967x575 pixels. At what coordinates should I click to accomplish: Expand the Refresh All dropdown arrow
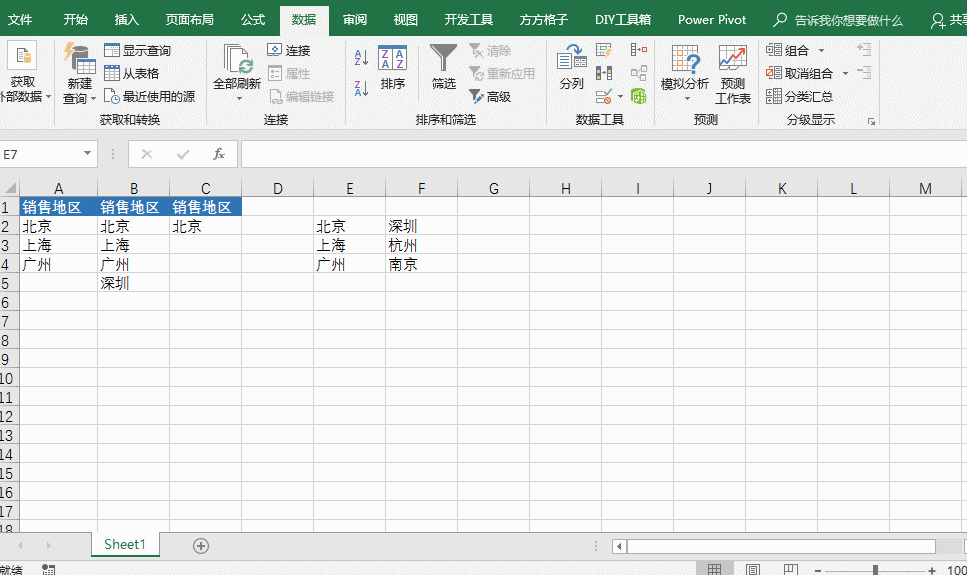pyautogui.click(x=239, y=99)
